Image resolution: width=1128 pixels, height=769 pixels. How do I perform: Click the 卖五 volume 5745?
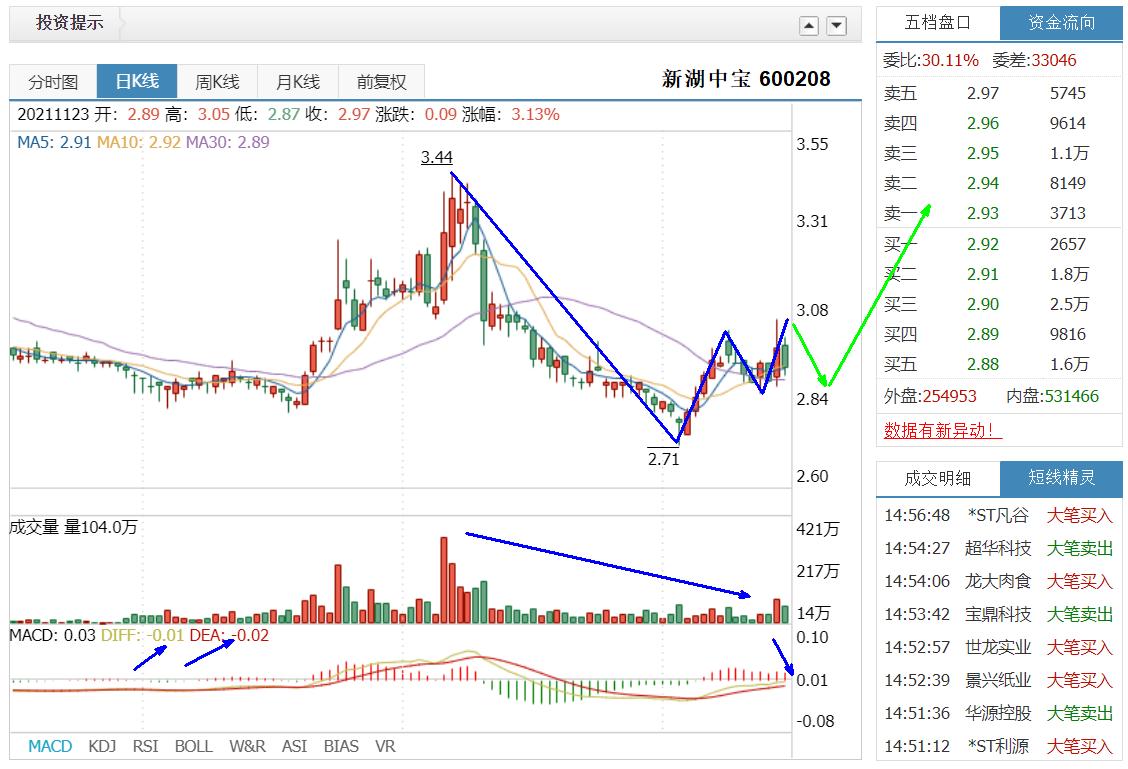[1068, 93]
